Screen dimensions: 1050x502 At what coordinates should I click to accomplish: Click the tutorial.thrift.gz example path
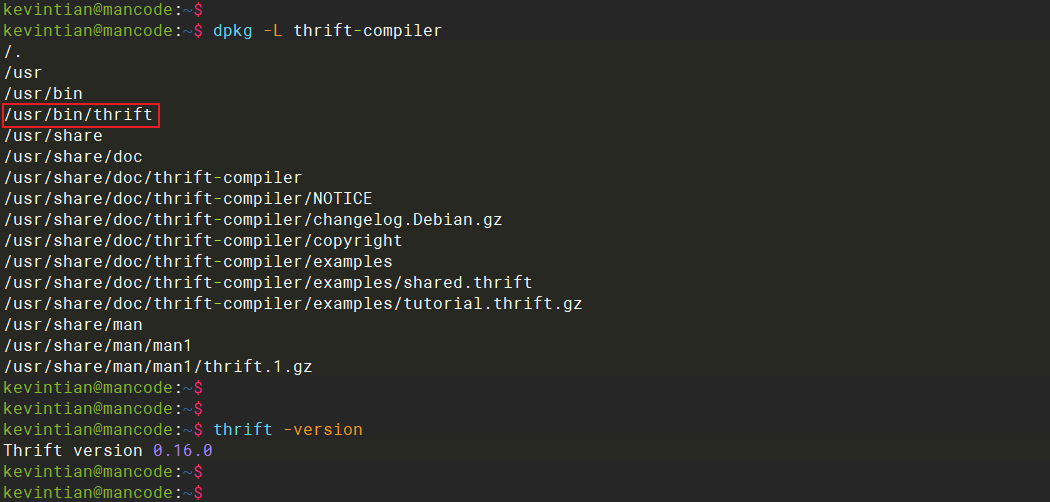pos(293,303)
